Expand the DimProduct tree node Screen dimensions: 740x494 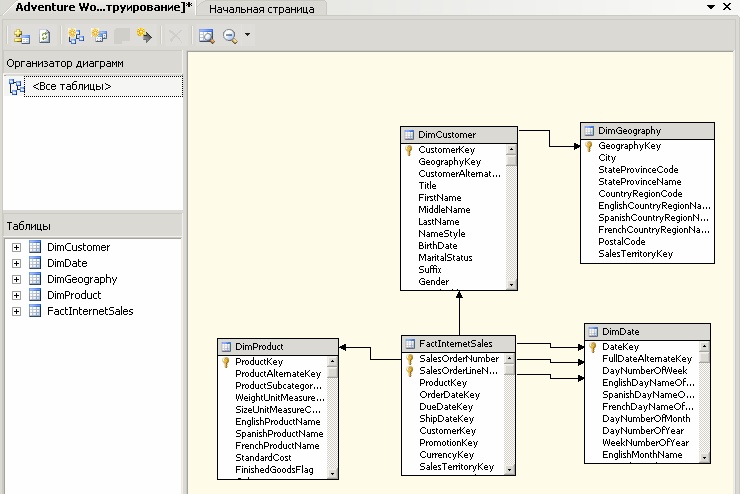point(17,295)
